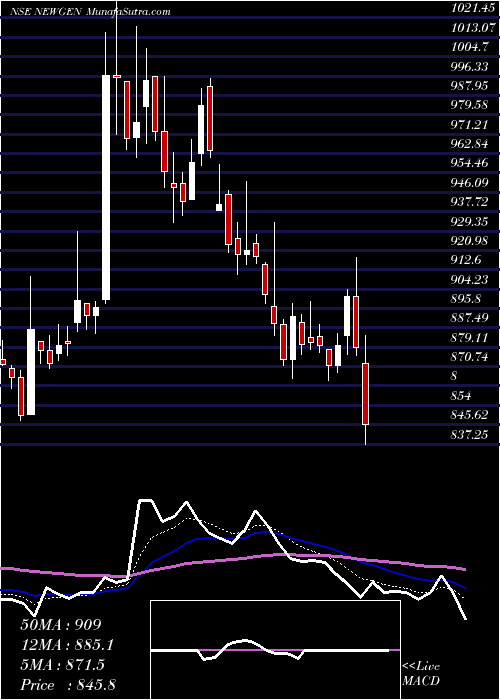Image resolution: width=500 pixels, height=700 pixels.
Task: Click the 887.49 price axis label
Action: 470,317
